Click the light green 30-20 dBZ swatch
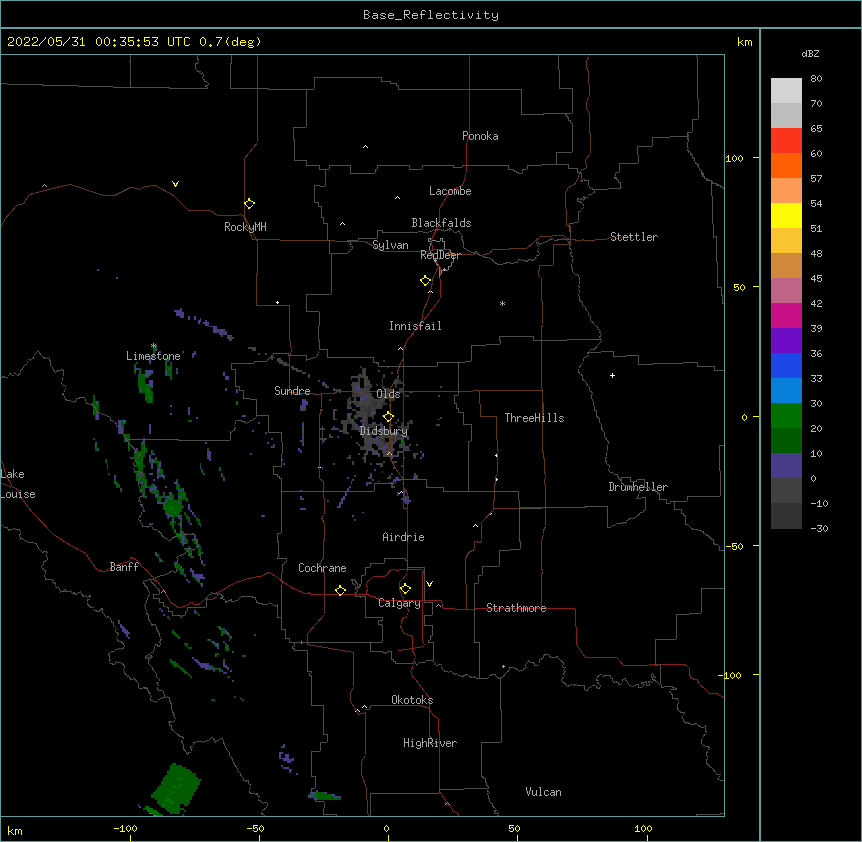 click(x=786, y=416)
